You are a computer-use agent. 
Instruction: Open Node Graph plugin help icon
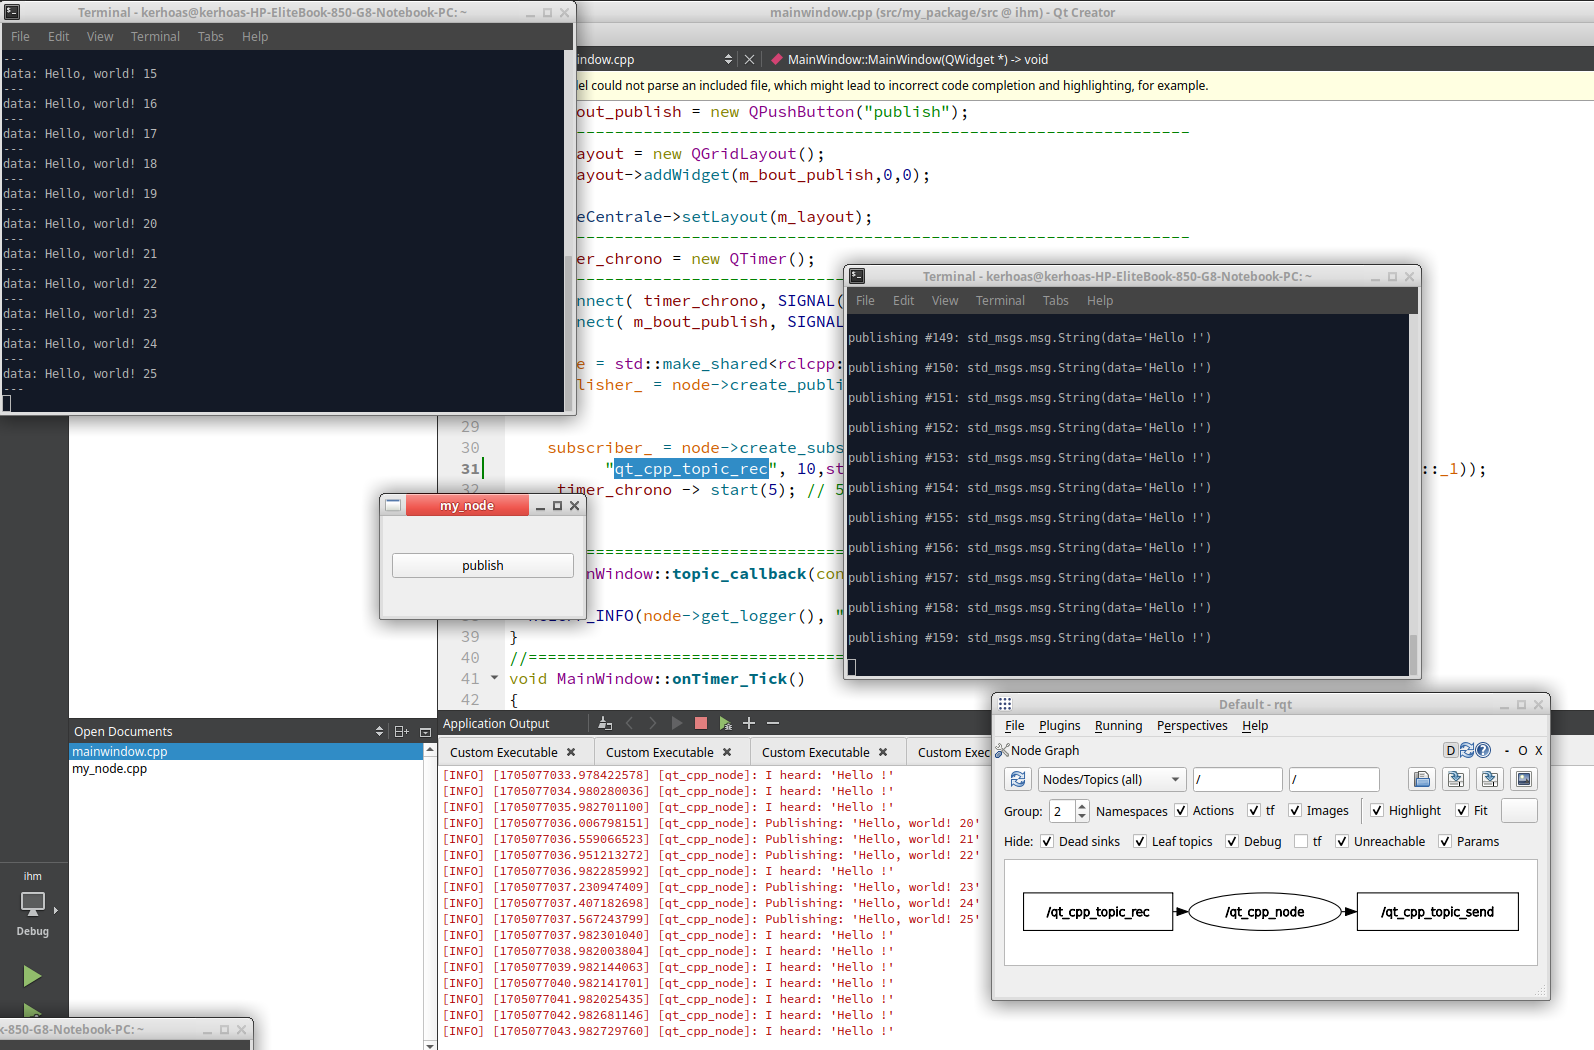(x=1483, y=750)
